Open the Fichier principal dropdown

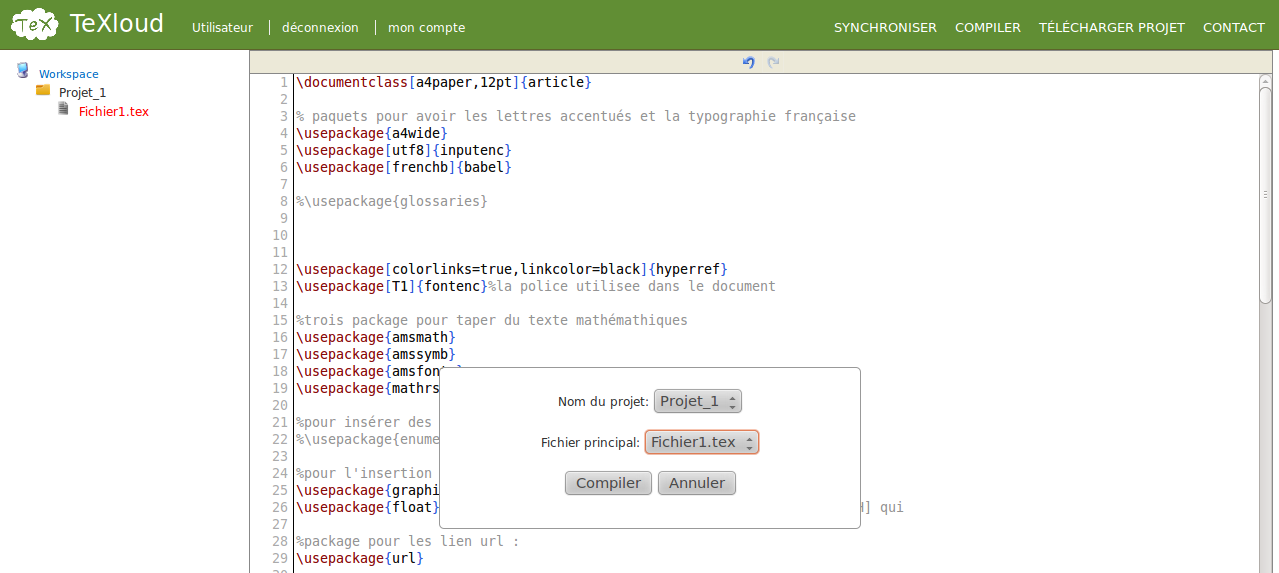702,442
